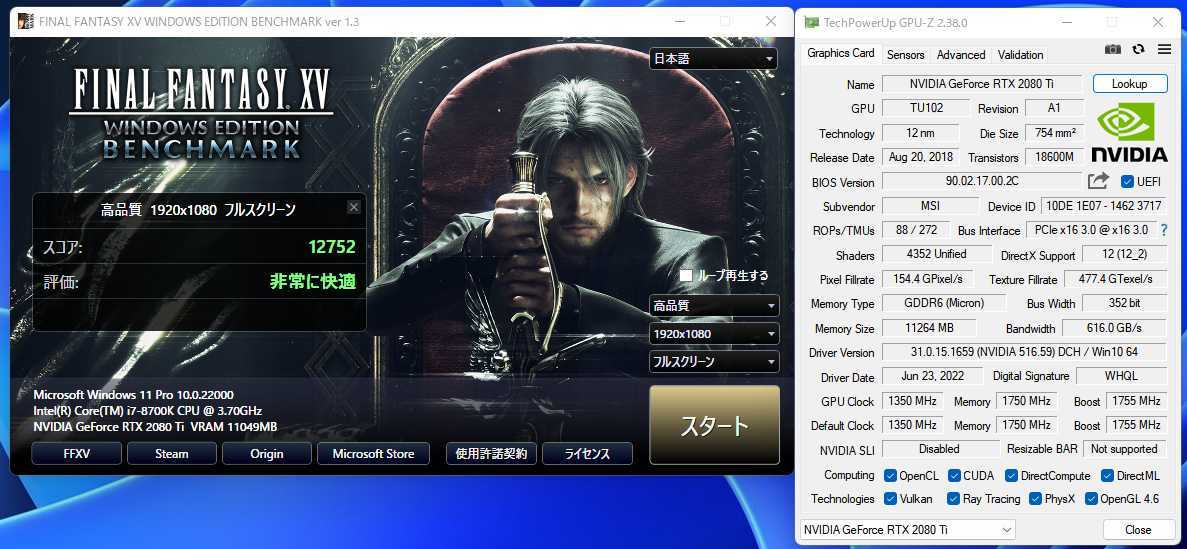Image resolution: width=1187 pixels, height=549 pixels.
Task: Toggle the Ray Tracing checkbox
Action: (955, 498)
